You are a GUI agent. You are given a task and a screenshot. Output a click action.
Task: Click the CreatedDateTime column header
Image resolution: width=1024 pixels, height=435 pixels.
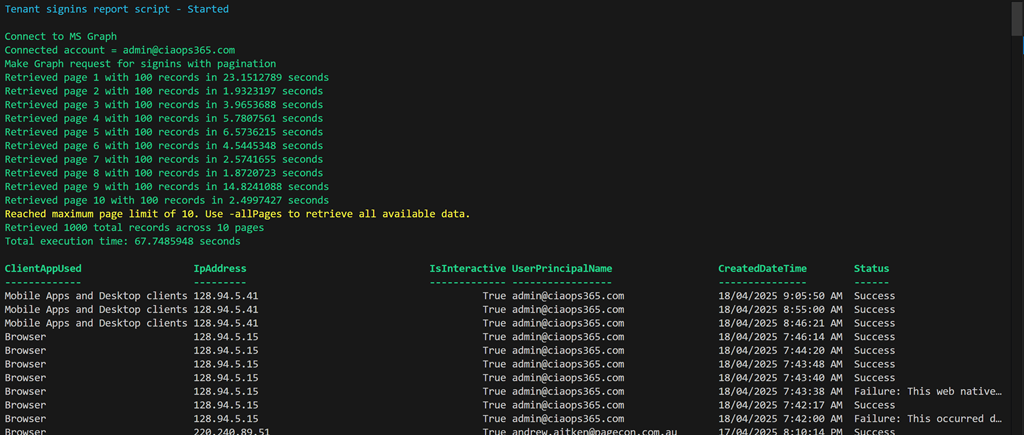point(762,268)
